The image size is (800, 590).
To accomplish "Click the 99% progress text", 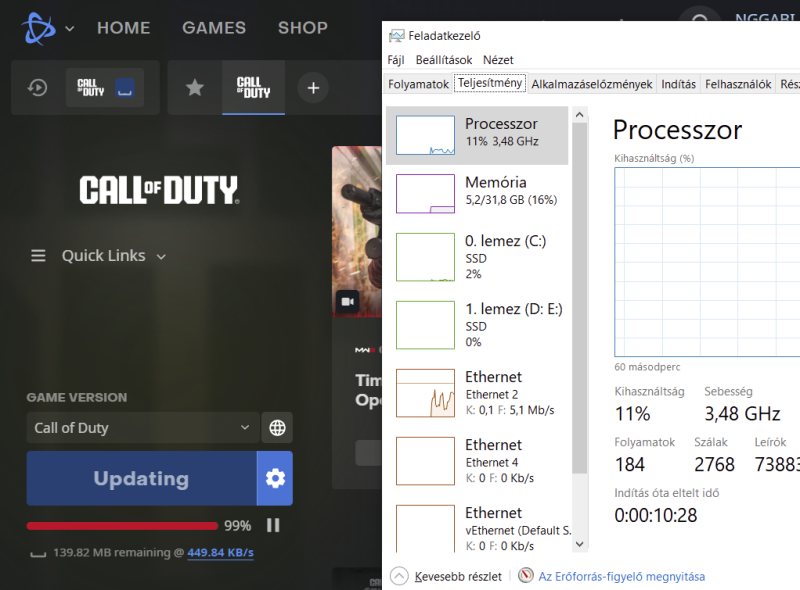I will 238,526.
